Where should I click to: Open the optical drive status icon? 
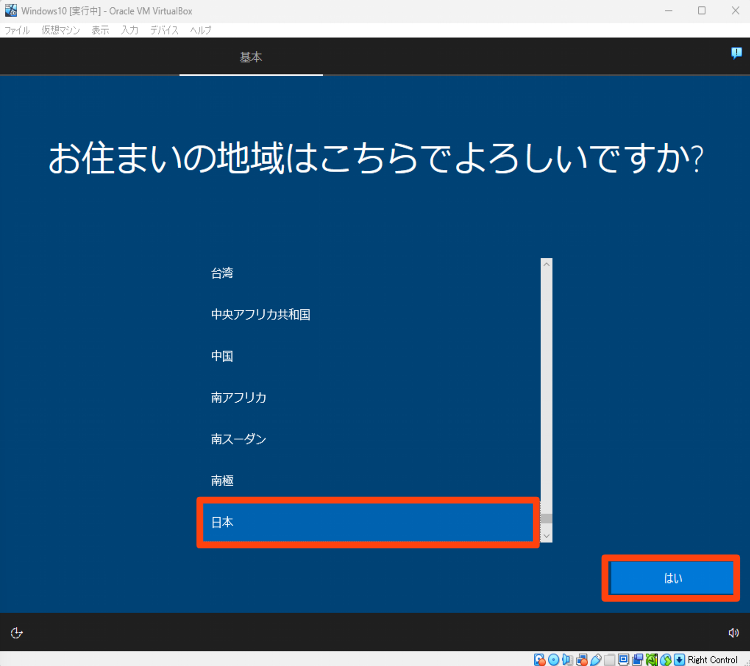553,659
